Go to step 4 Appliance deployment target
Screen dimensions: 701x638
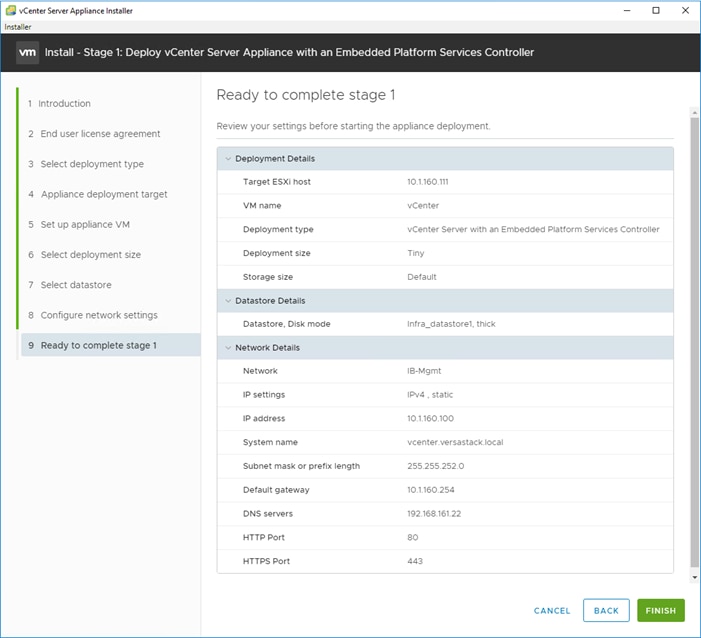(x=98, y=194)
